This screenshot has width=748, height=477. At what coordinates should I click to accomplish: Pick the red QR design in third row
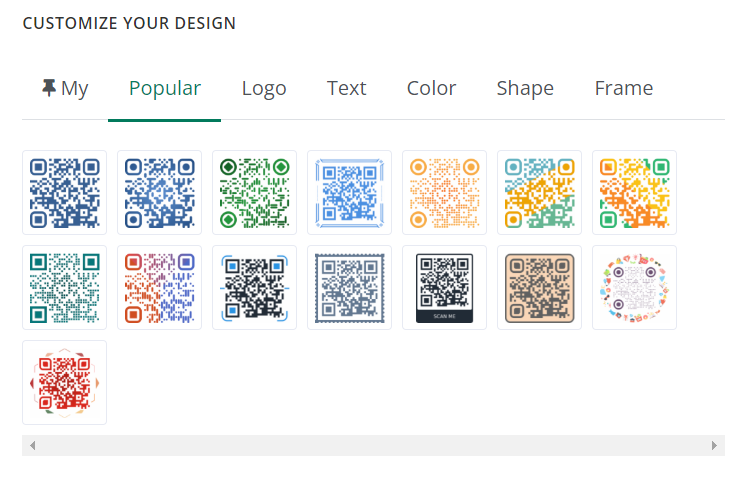pos(64,383)
